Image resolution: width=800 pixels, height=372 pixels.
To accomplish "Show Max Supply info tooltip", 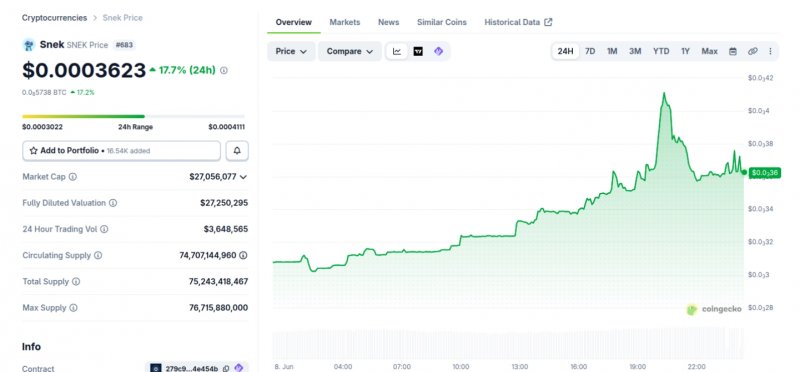I will (x=73, y=308).
